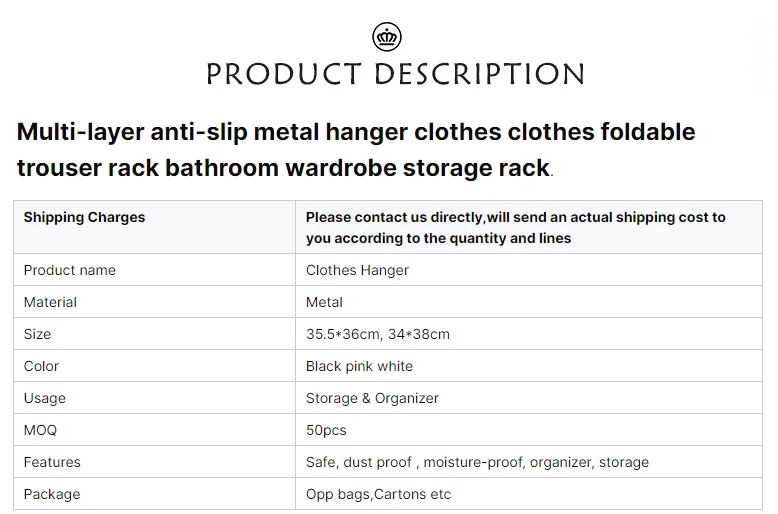Click the multi-layer hanger product title
Image resolution: width=778 pixels, height=514 pixels.
tap(356, 150)
